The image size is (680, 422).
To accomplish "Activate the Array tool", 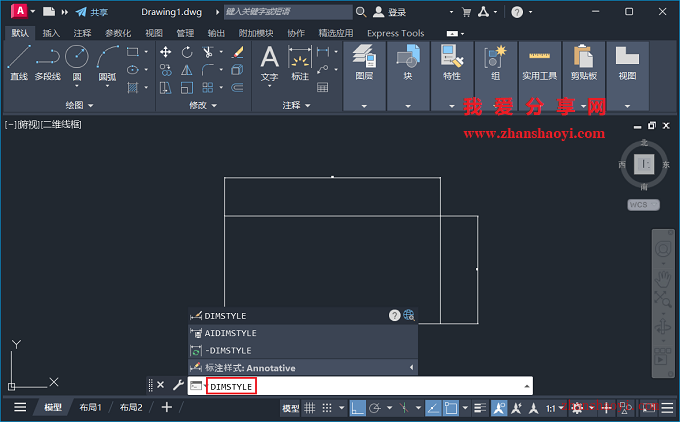I will pos(208,88).
